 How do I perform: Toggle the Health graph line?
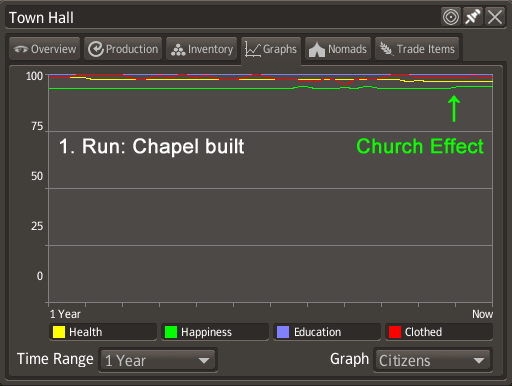tap(103, 332)
